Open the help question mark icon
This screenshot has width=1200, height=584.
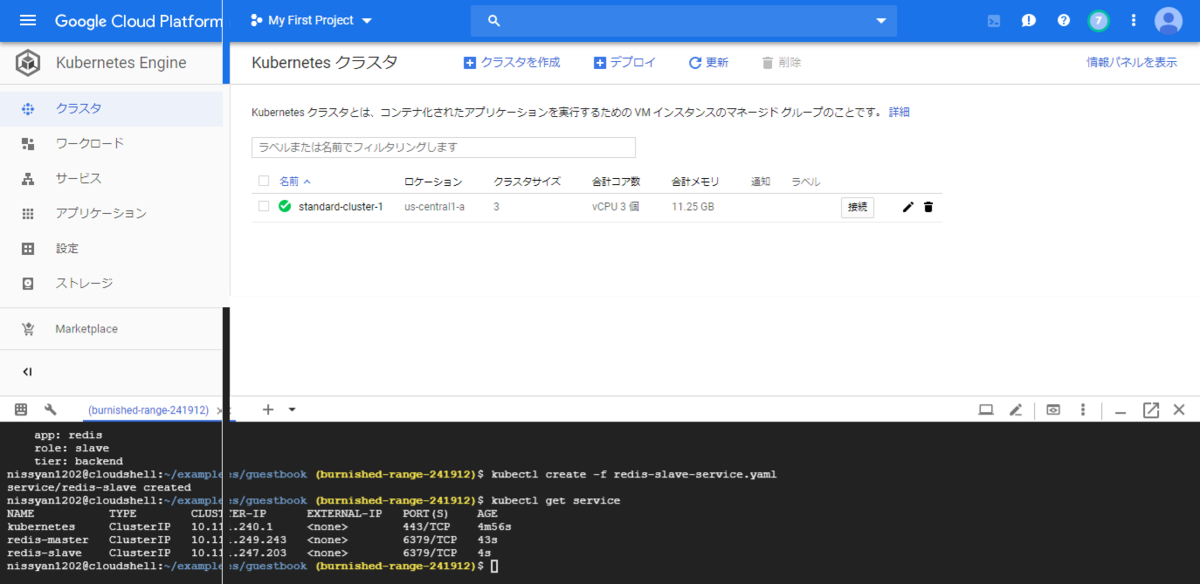pyautogui.click(x=1063, y=20)
